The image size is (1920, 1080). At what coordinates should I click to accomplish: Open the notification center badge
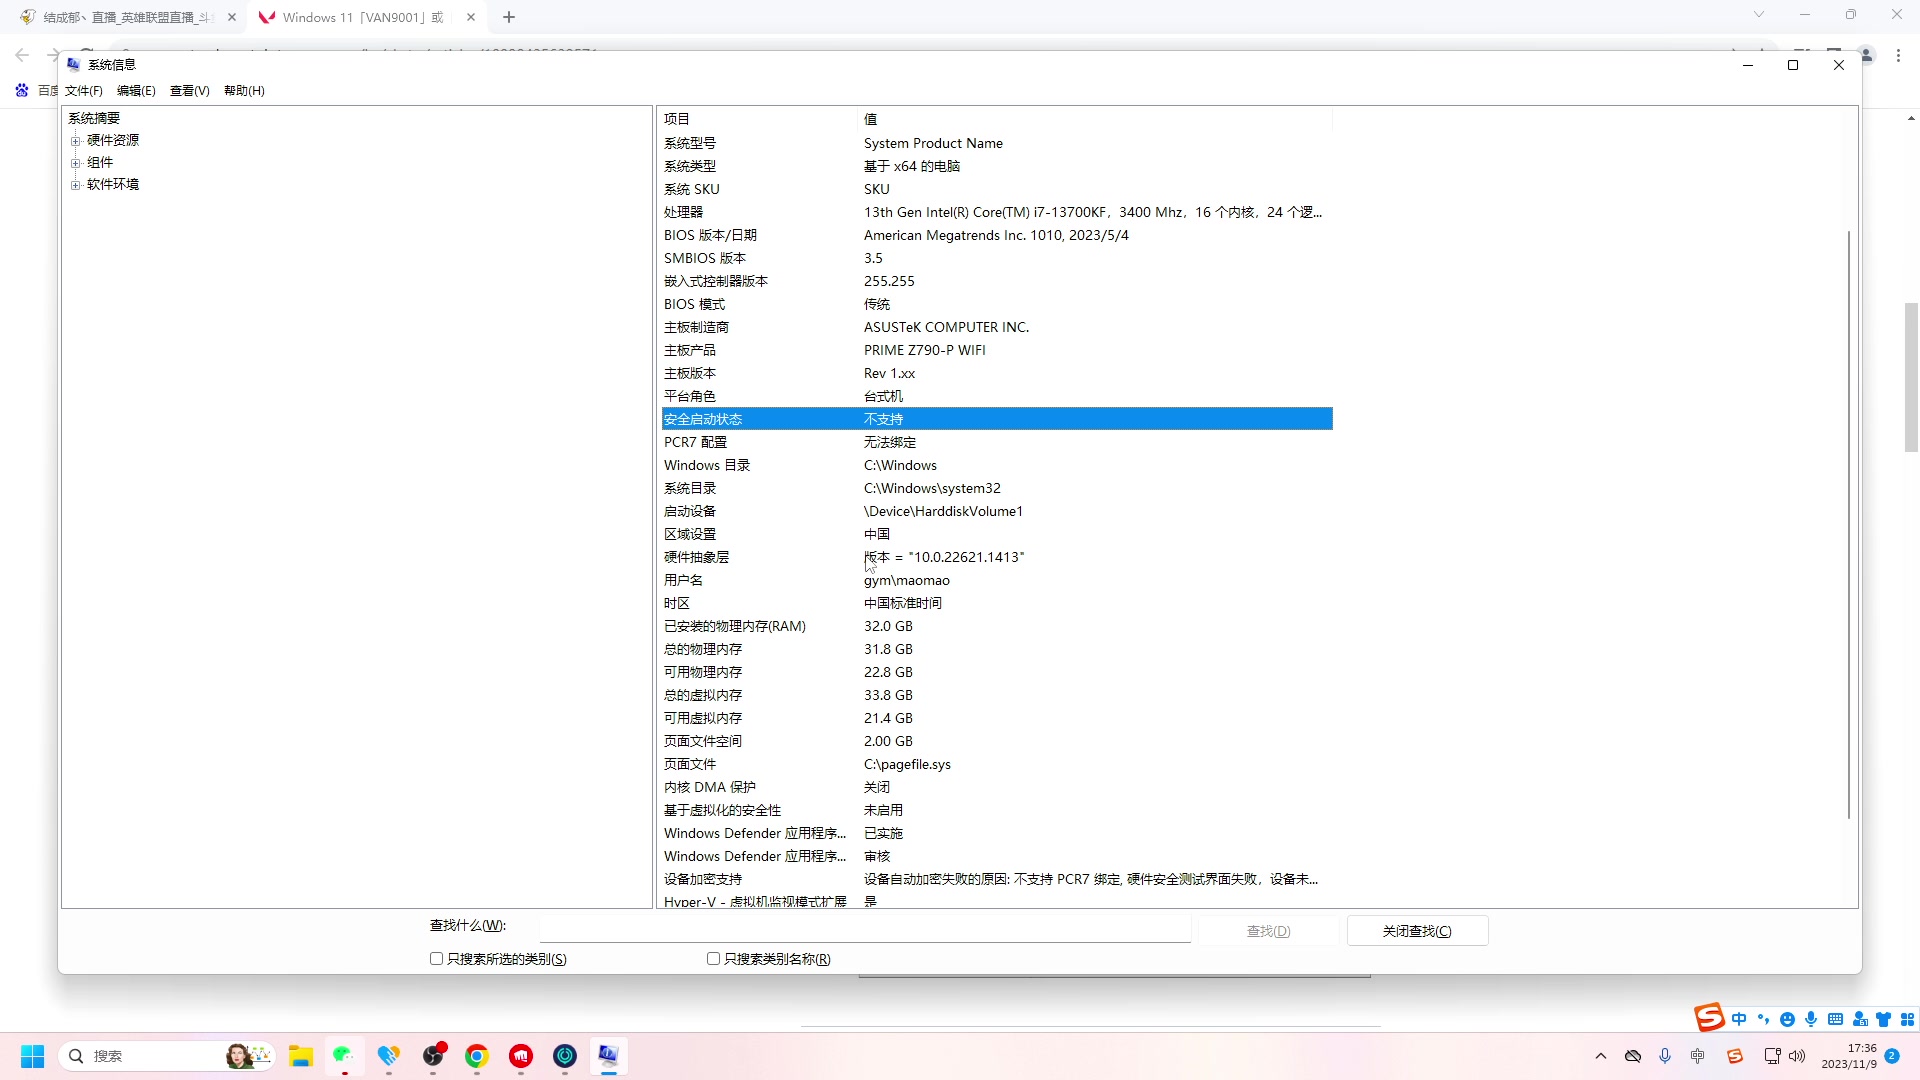coord(1892,1056)
